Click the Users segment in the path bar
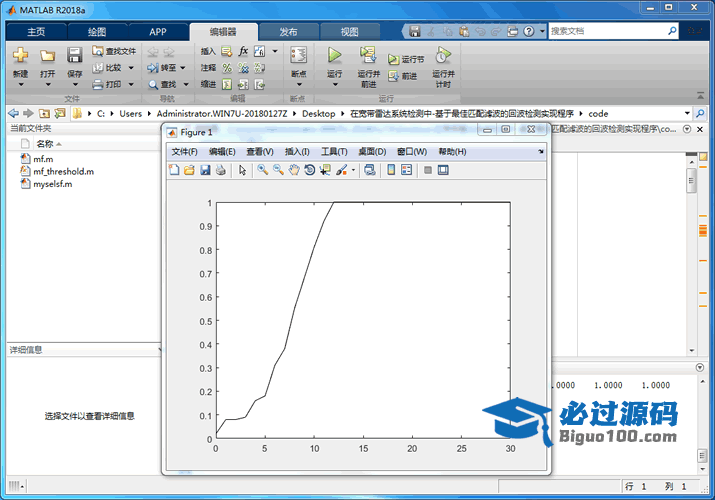The image size is (715, 500). click(130, 113)
